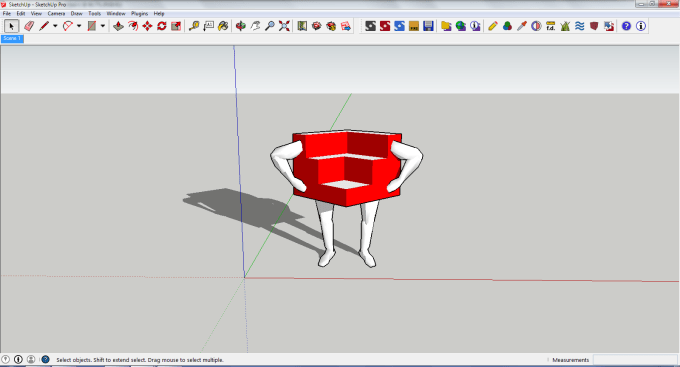
Task: Click the brown EXE plugin icon
Action: coord(414,26)
